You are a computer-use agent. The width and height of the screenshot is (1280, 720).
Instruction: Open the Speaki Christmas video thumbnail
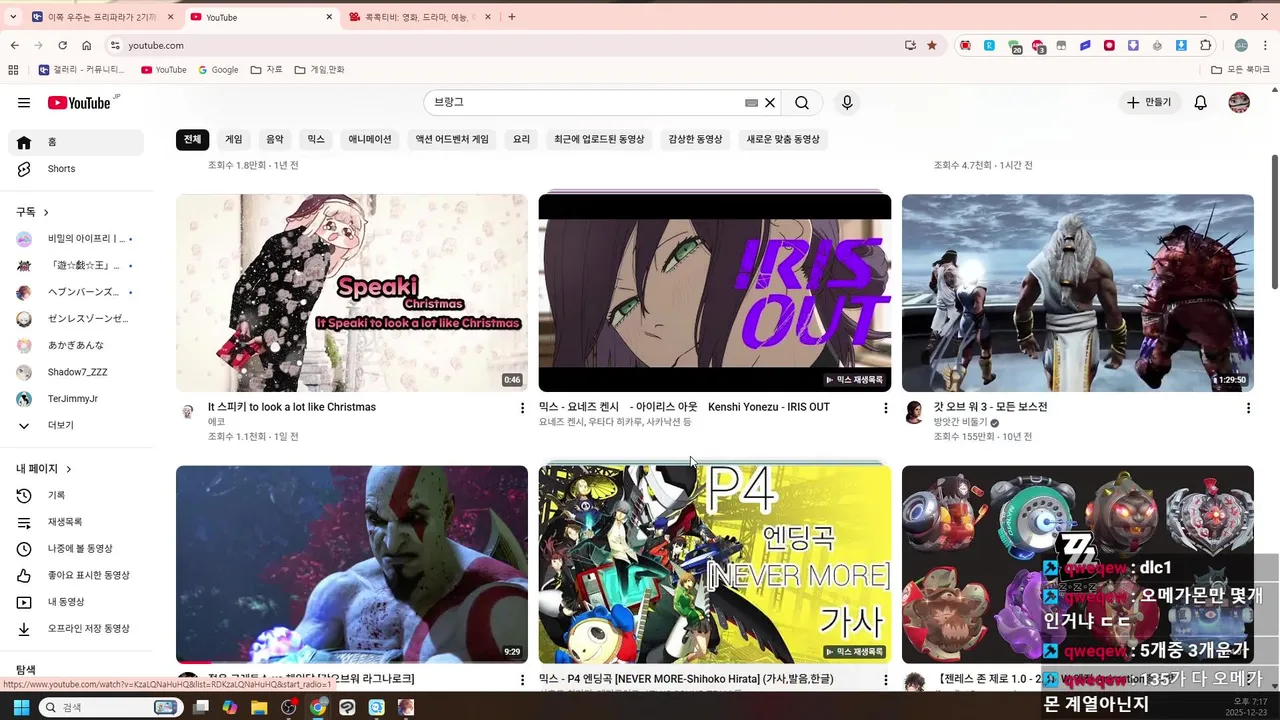[352, 293]
